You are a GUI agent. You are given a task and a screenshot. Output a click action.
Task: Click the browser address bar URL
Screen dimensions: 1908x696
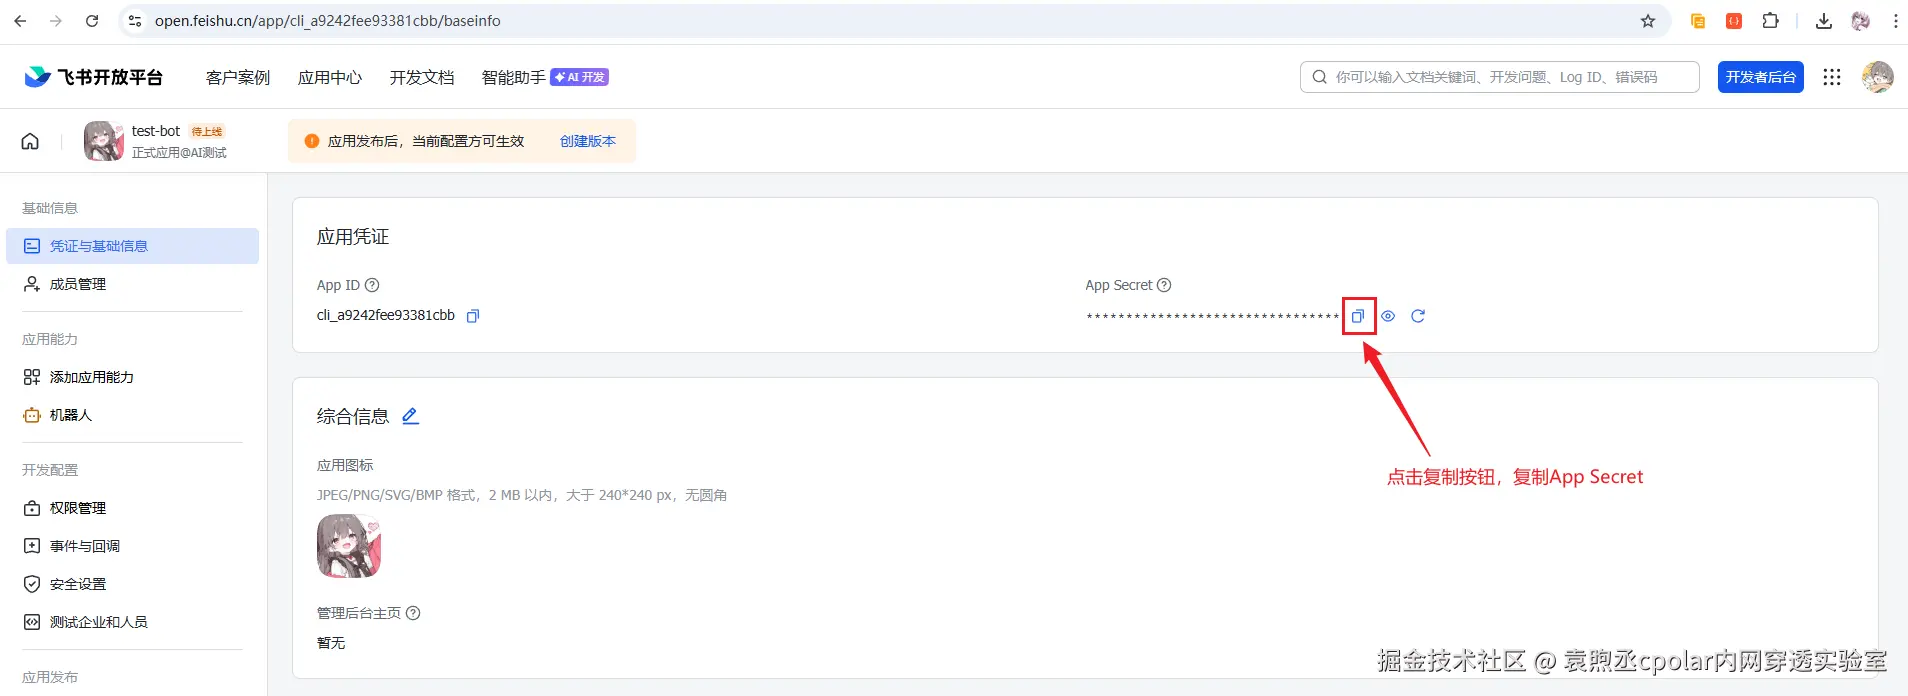pyautogui.click(x=328, y=21)
